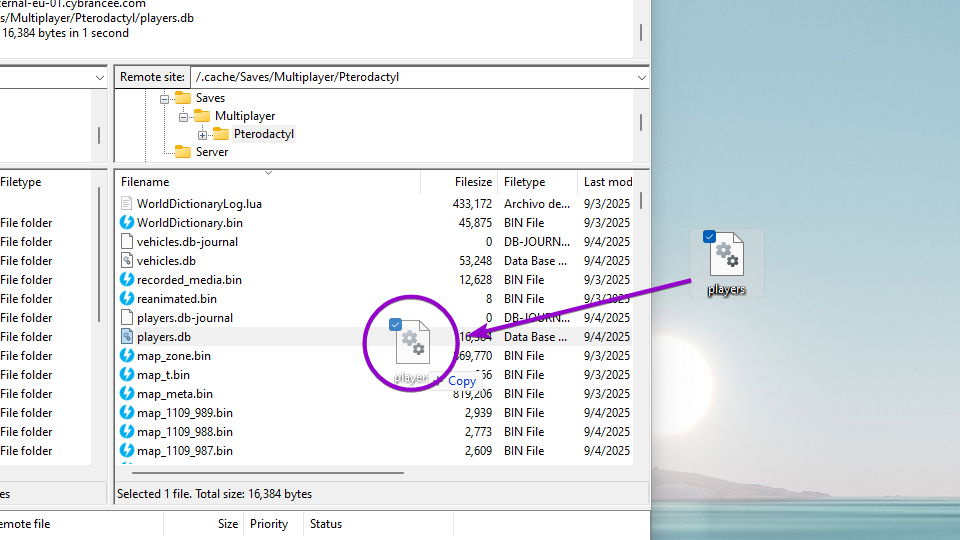
Task: Click the local folder tree vertical scrollbar
Action: pyautogui.click(x=99, y=135)
